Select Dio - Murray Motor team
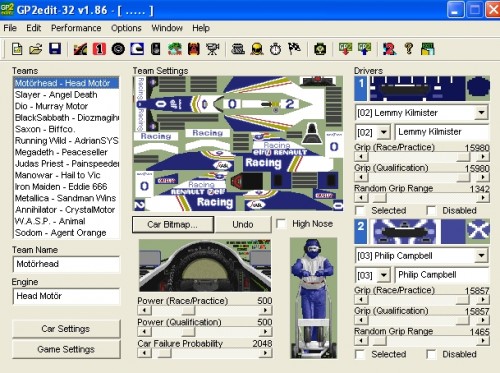500x373 pixels. coord(66,106)
